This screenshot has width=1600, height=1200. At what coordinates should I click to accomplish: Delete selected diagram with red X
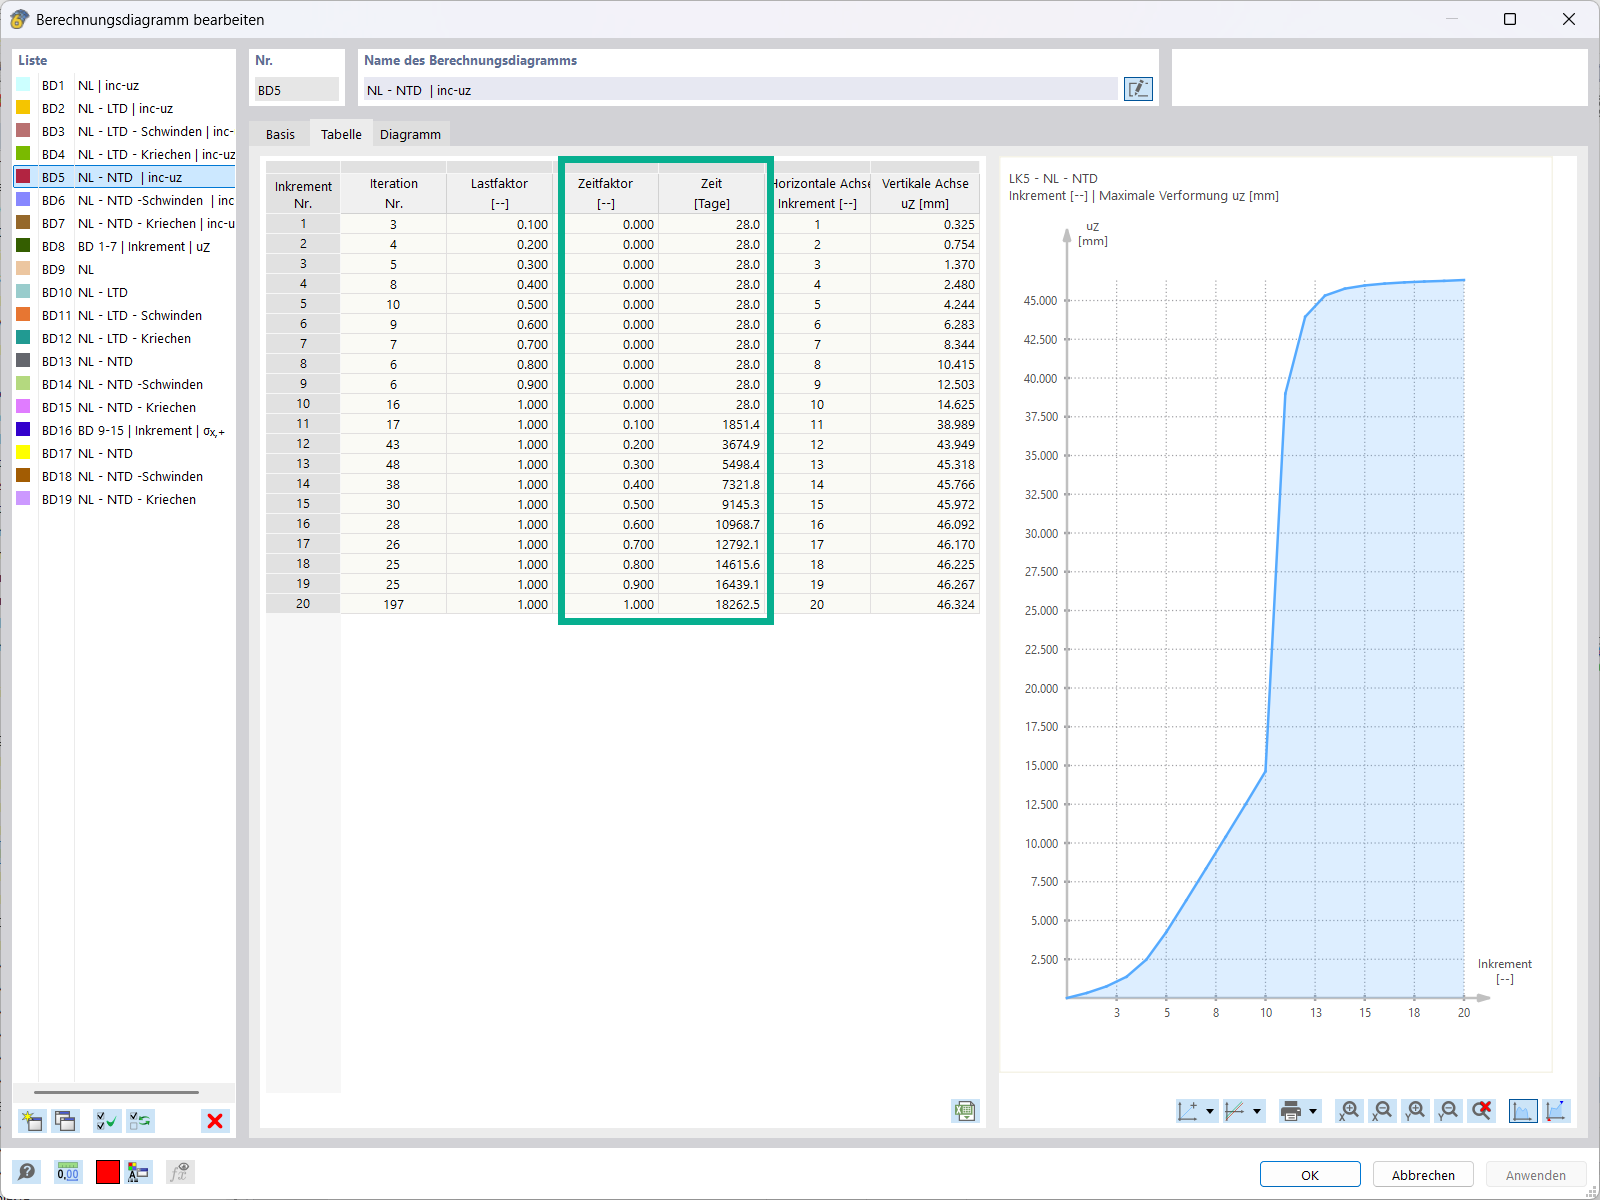215,1121
